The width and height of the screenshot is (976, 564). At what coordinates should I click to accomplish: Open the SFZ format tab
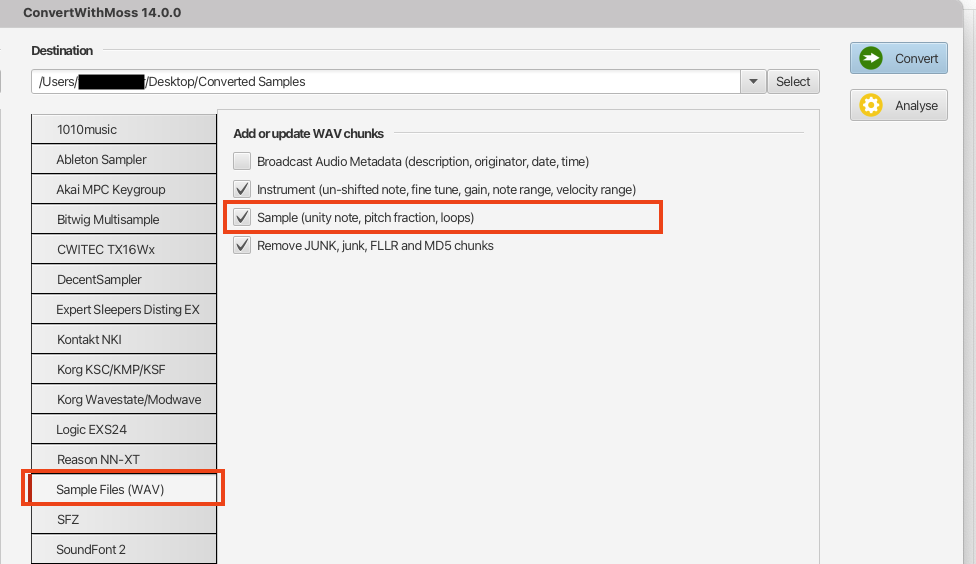click(x=124, y=519)
